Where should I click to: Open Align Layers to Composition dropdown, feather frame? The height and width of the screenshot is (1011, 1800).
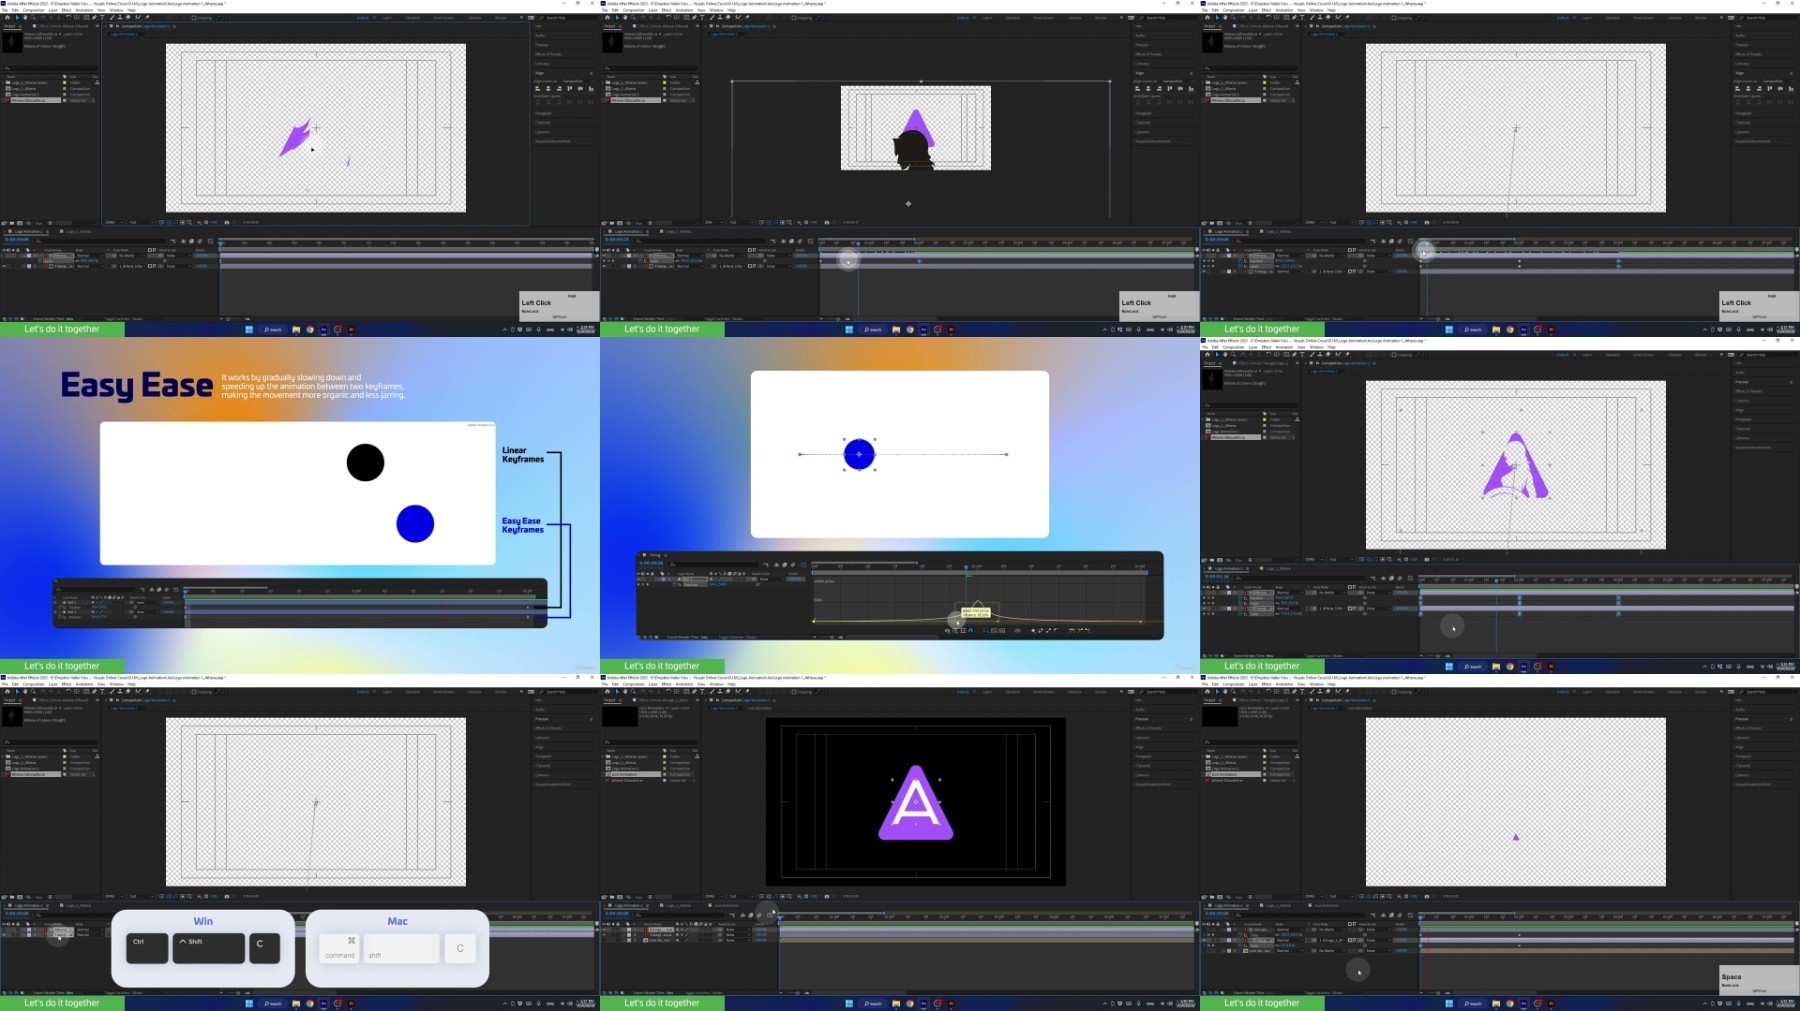(573, 81)
